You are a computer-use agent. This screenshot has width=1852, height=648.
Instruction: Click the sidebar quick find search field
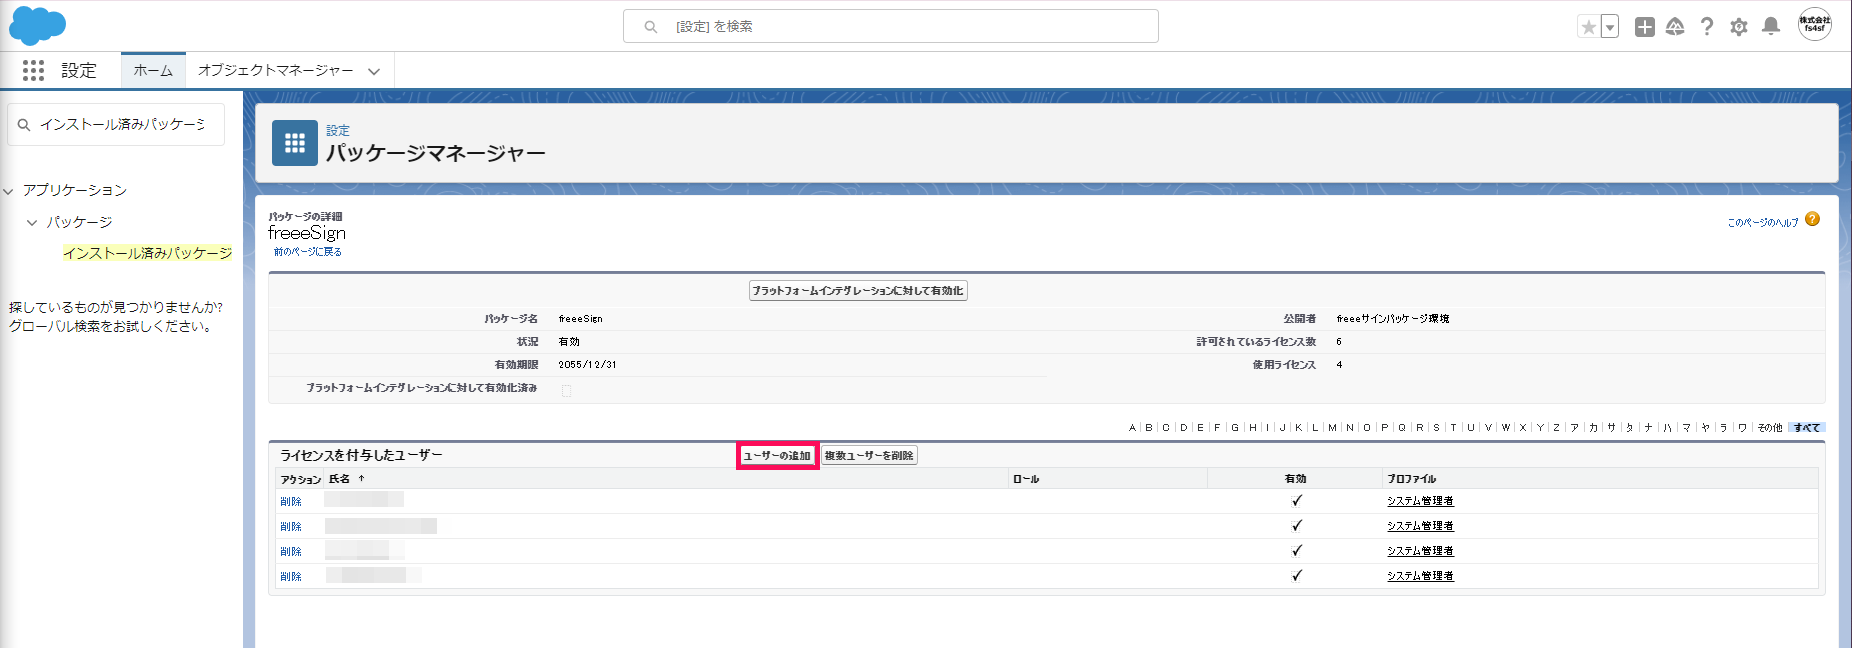116,125
